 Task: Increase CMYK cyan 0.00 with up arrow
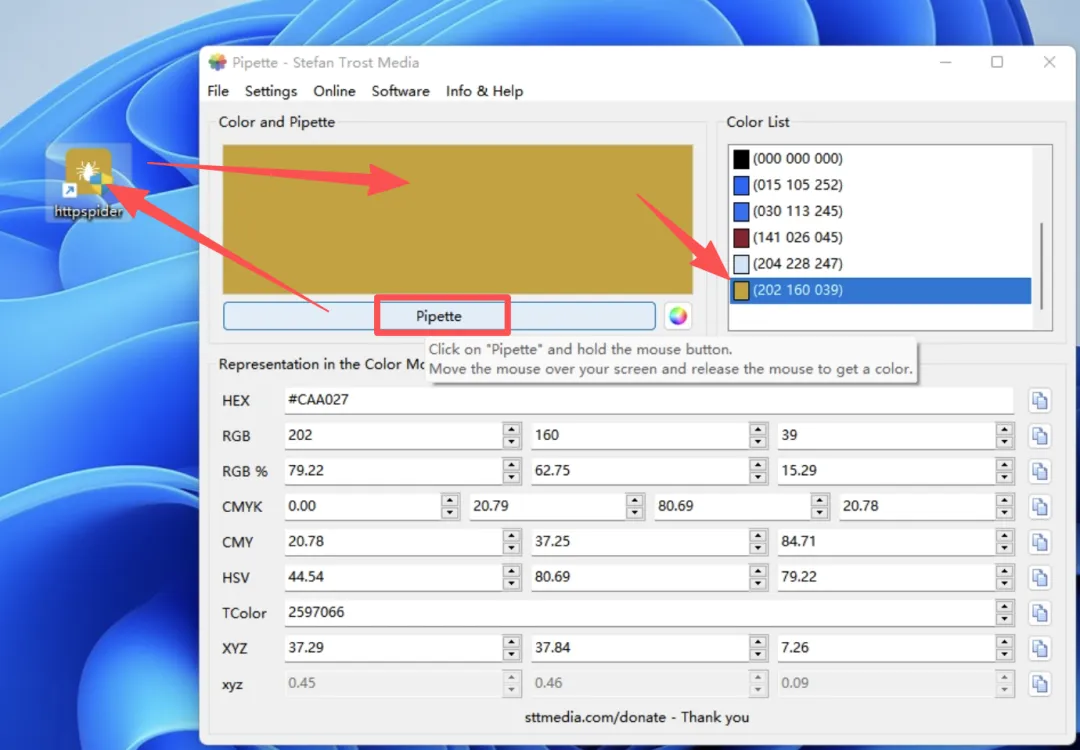coord(450,500)
